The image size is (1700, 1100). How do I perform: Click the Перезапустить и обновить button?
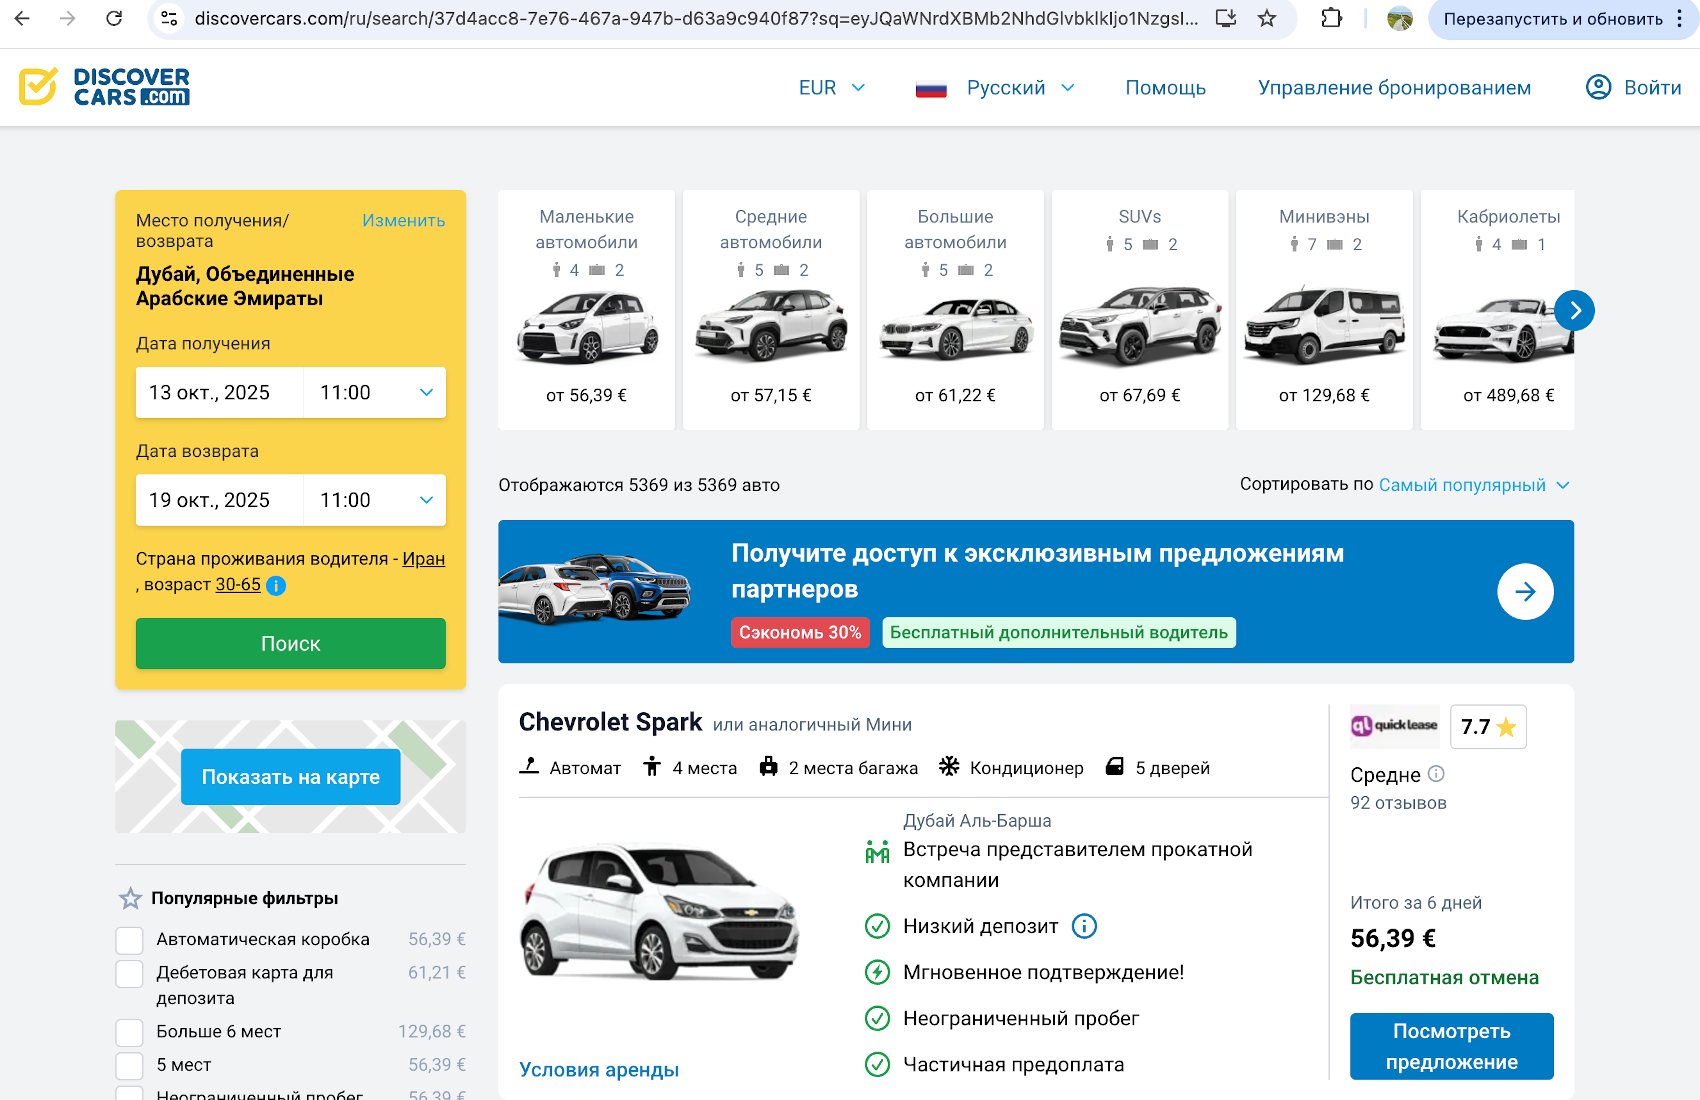click(1553, 19)
